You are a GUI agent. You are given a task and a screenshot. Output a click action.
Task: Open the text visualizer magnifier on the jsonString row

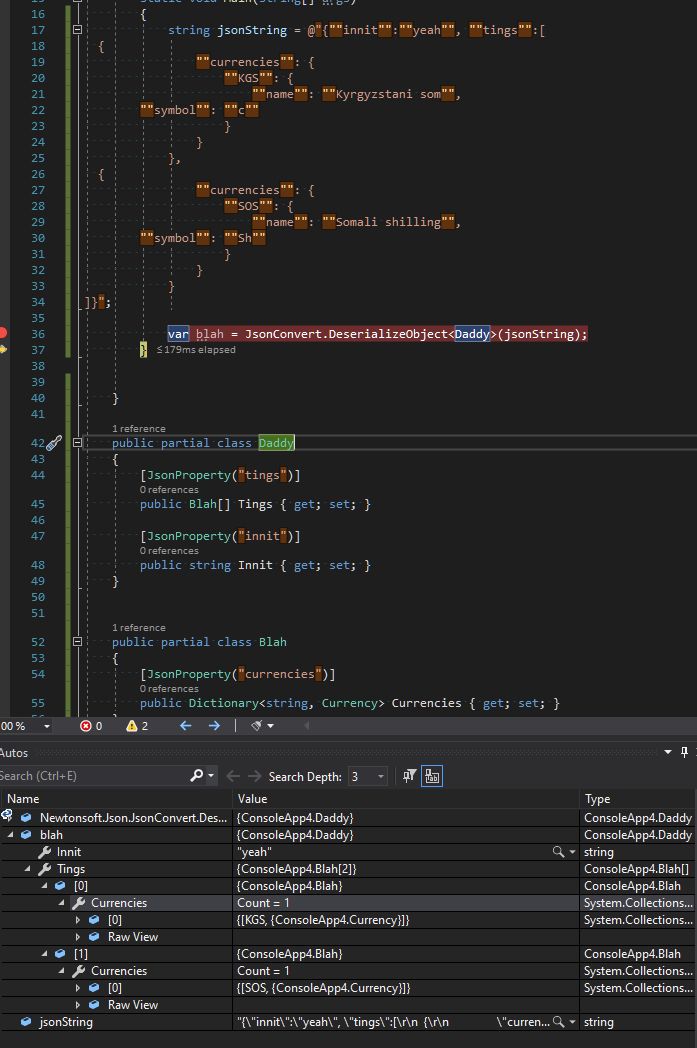click(558, 1021)
